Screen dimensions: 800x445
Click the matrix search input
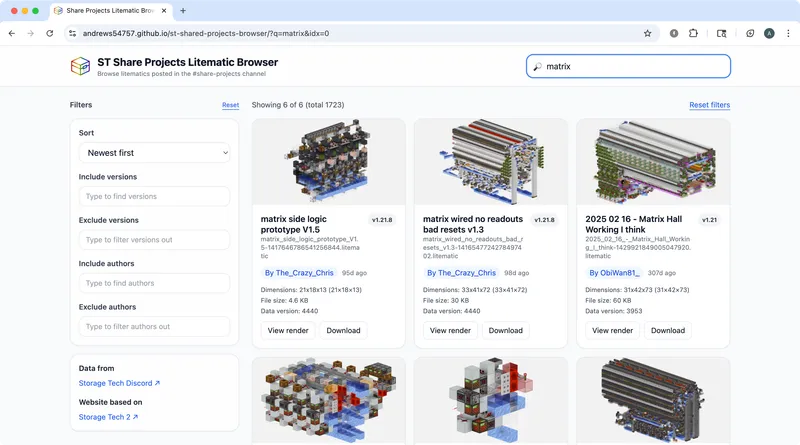click(x=628, y=66)
